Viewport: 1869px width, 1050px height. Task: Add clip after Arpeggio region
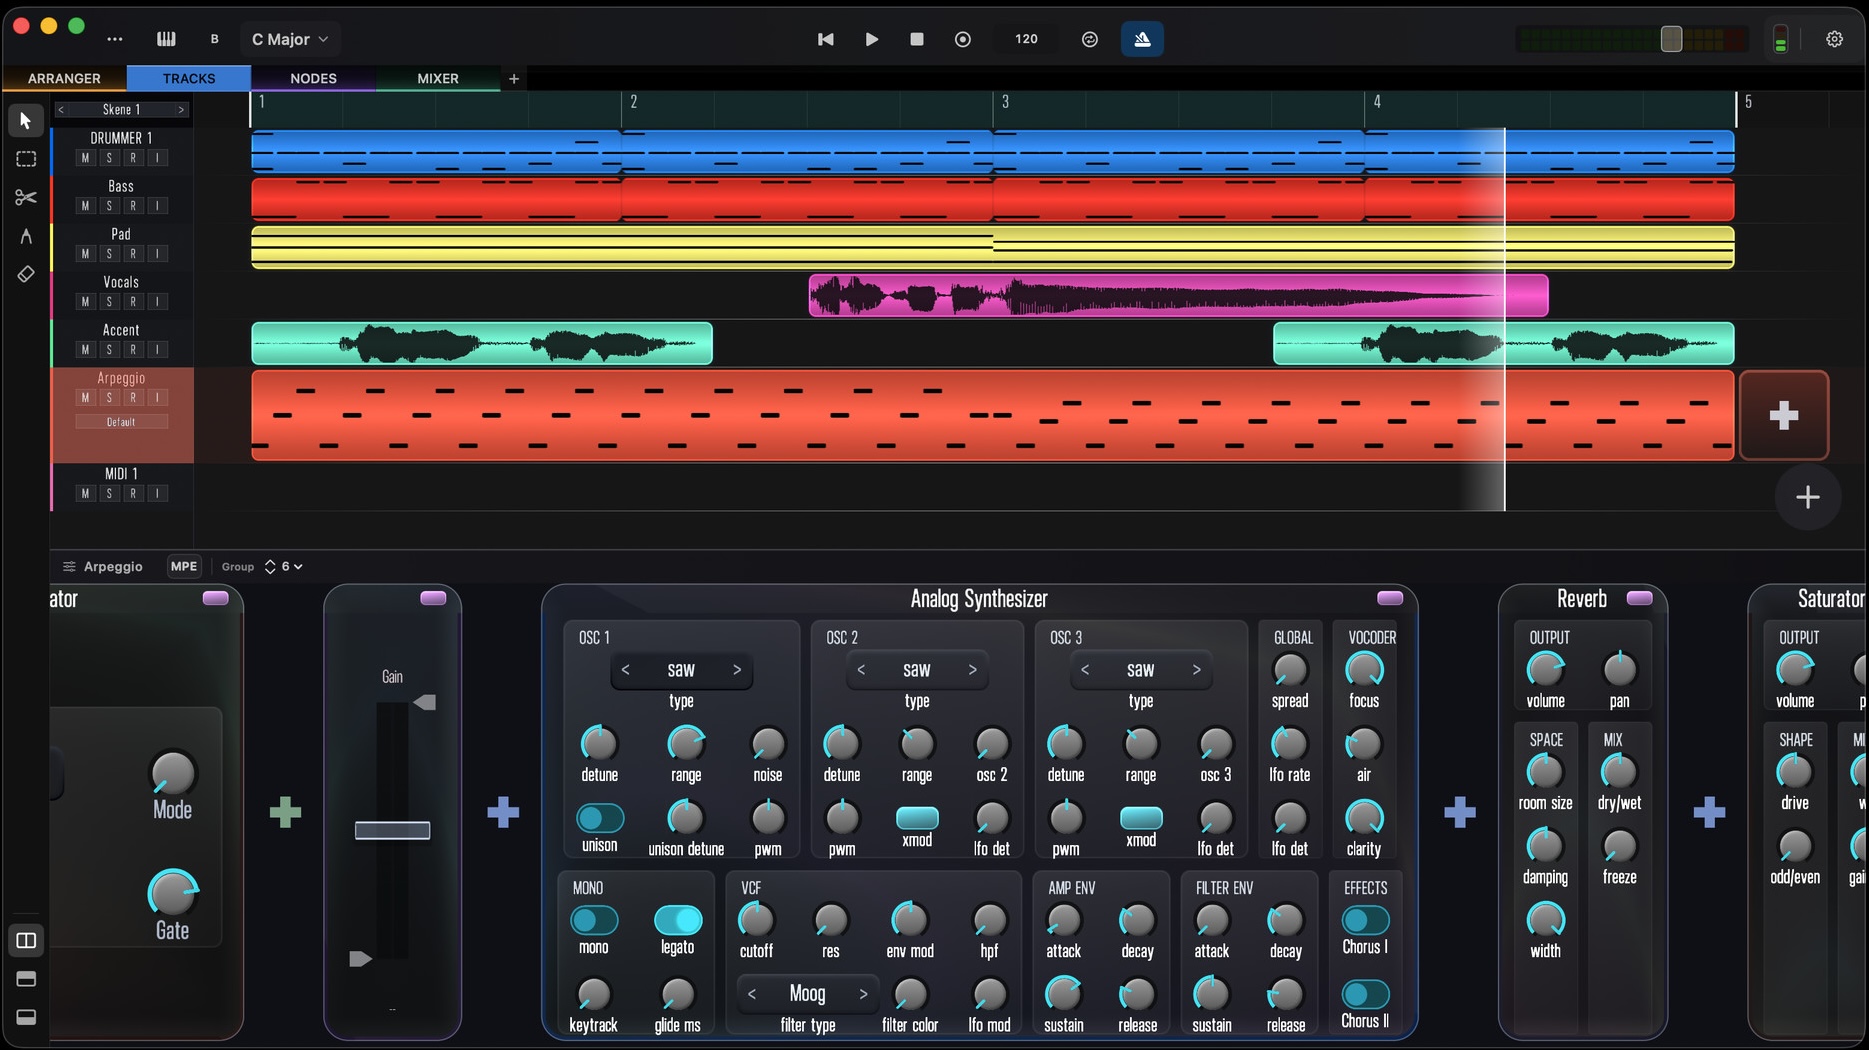(1784, 415)
